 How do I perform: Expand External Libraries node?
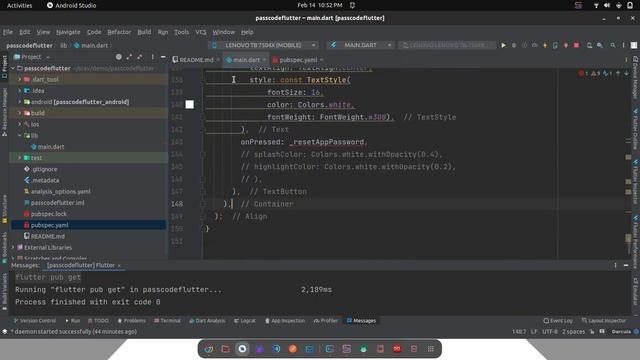[13, 247]
